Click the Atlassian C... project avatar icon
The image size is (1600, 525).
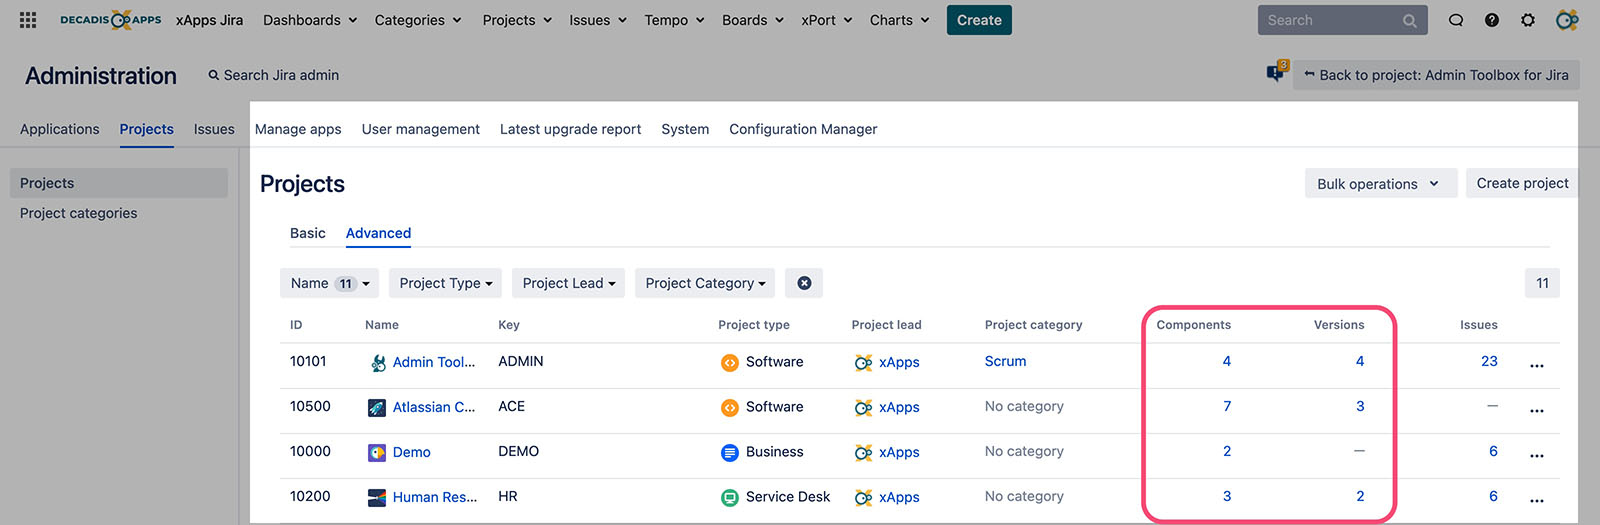(x=377, y=408)
